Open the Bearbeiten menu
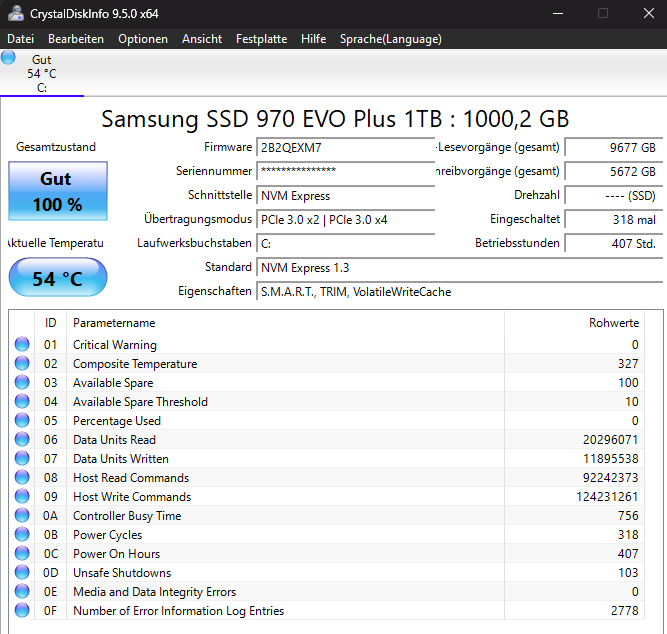Viewport: 667px width, 634px height. (76, 39)
